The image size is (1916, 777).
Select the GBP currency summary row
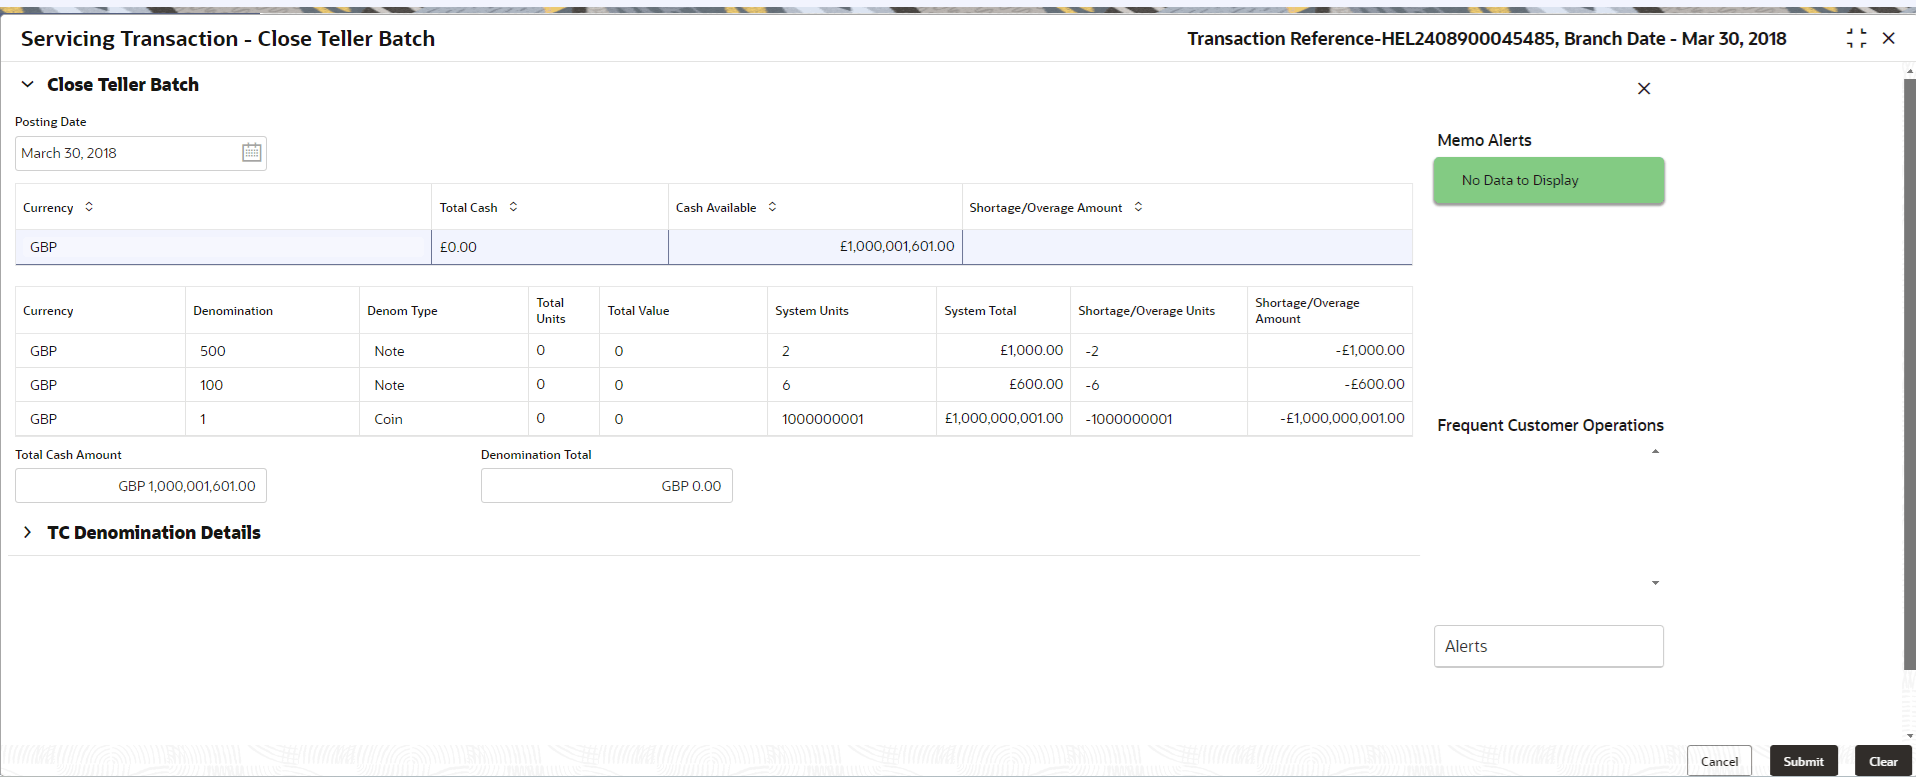point(714,247)
